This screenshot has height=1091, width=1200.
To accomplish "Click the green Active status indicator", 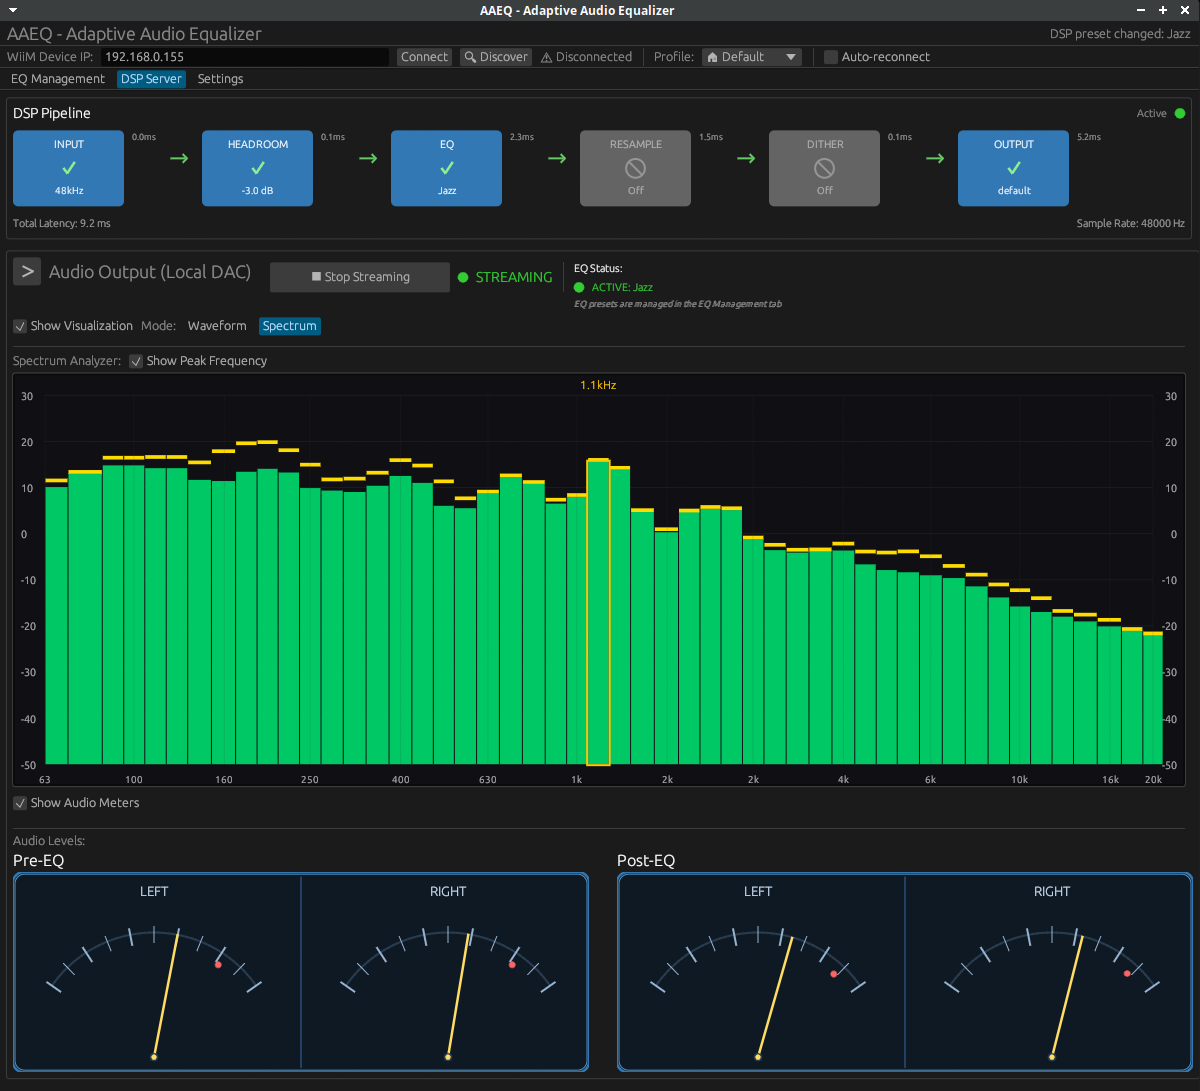I will click(x=1179, y=114).
